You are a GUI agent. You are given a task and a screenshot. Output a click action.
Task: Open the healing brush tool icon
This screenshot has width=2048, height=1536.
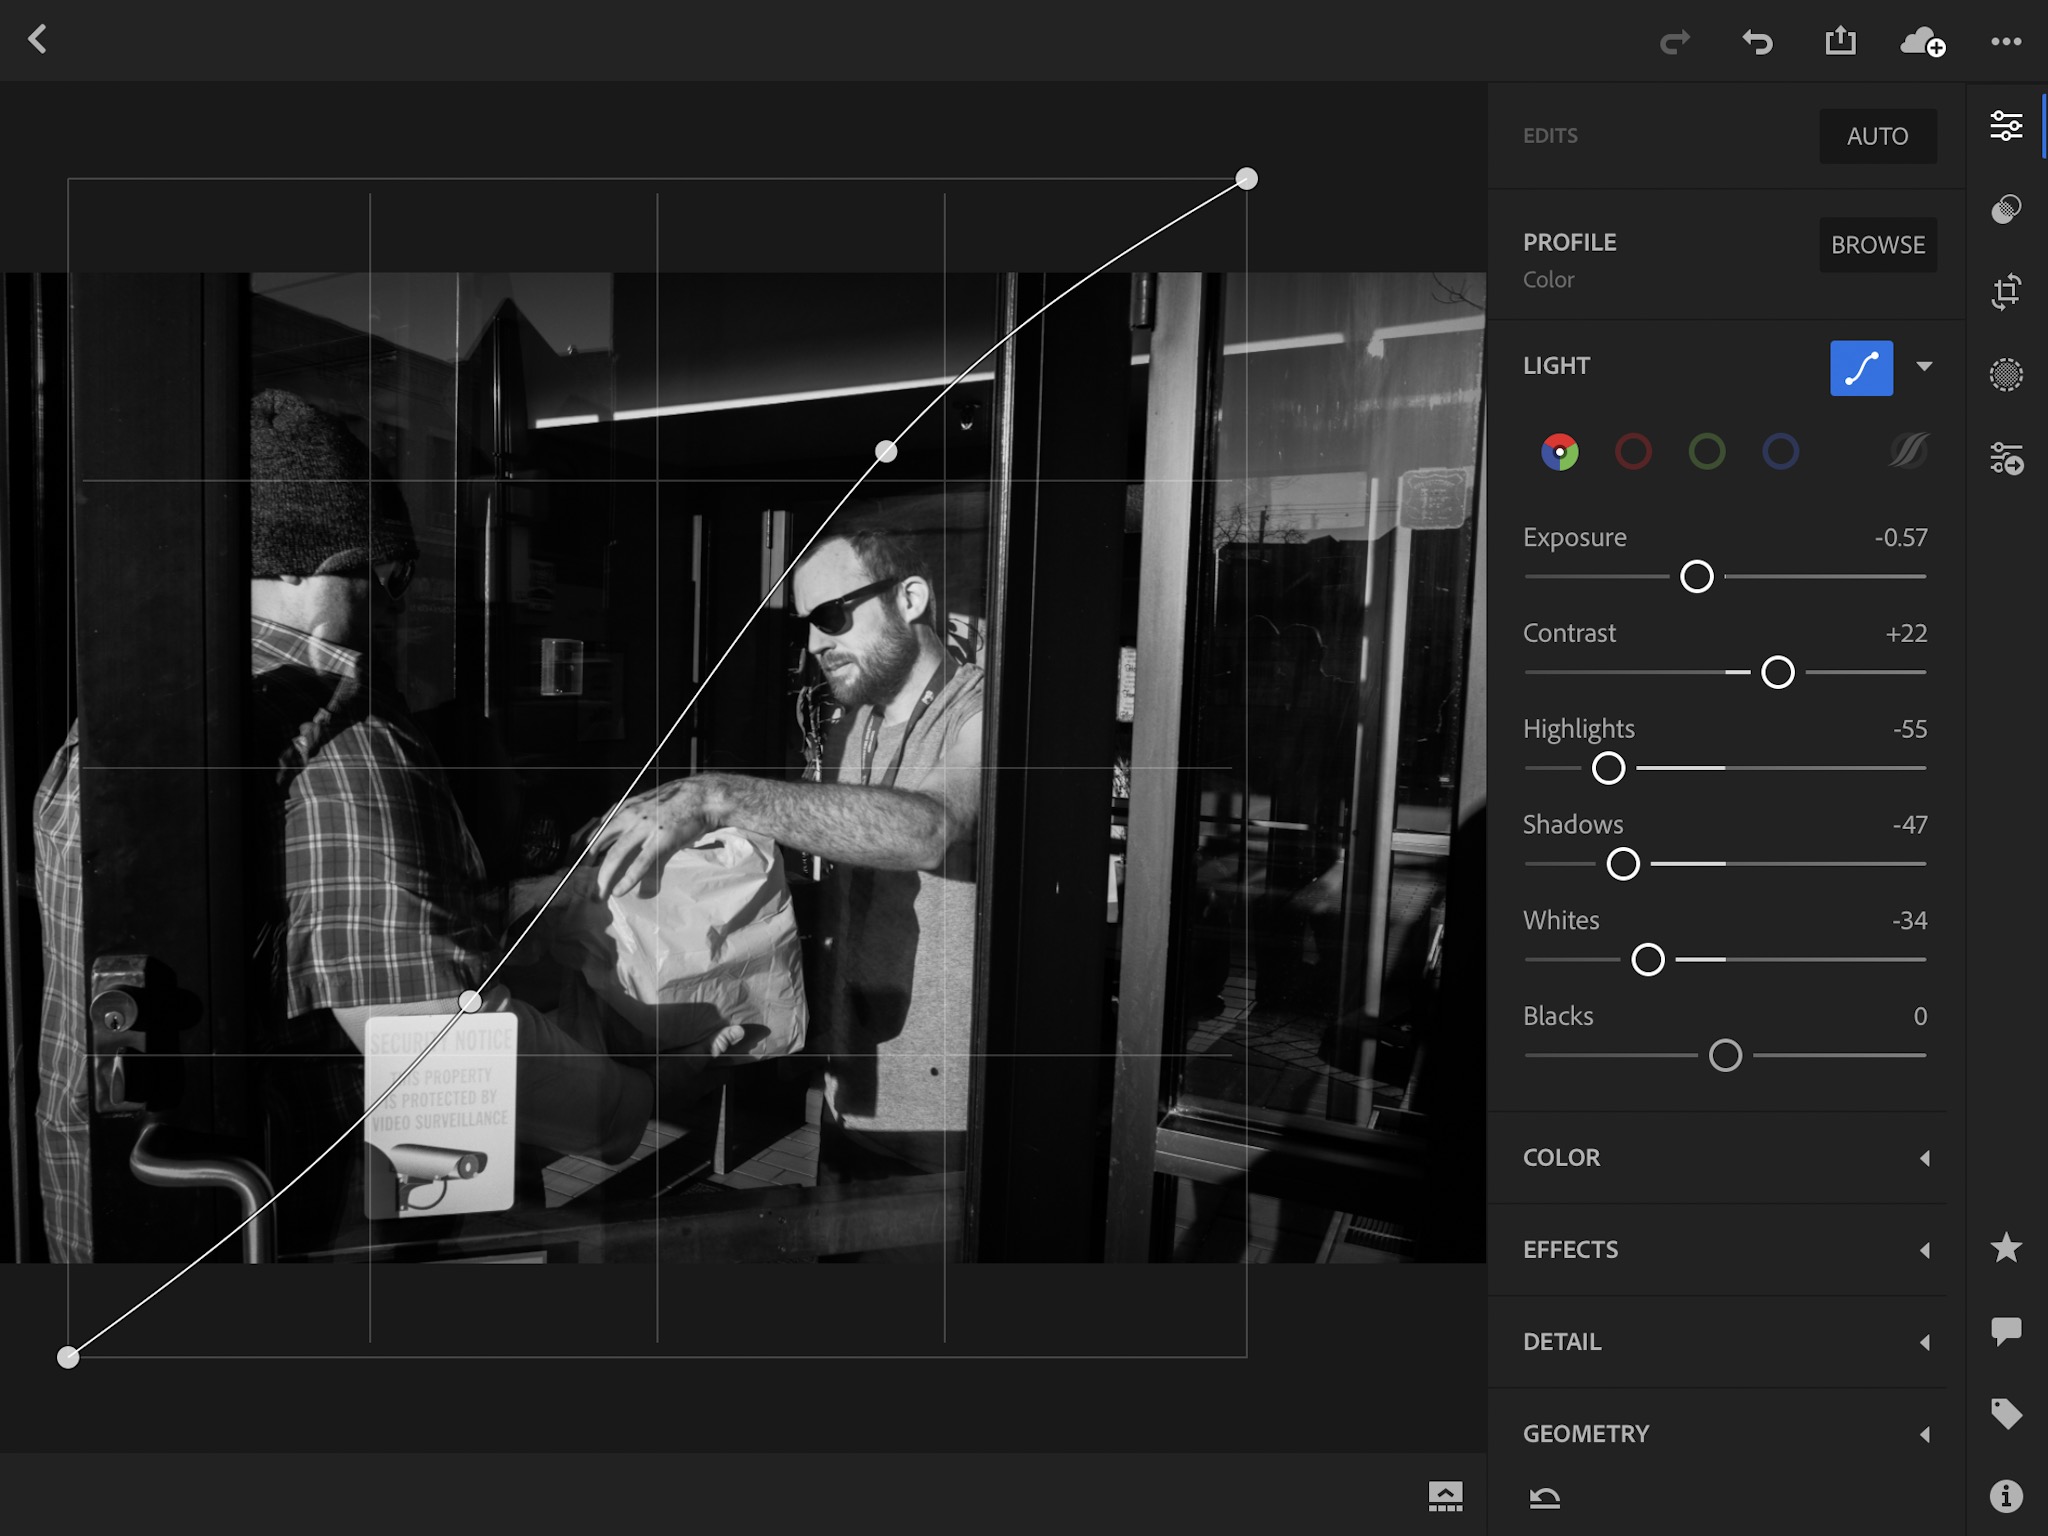point(2006,209)
